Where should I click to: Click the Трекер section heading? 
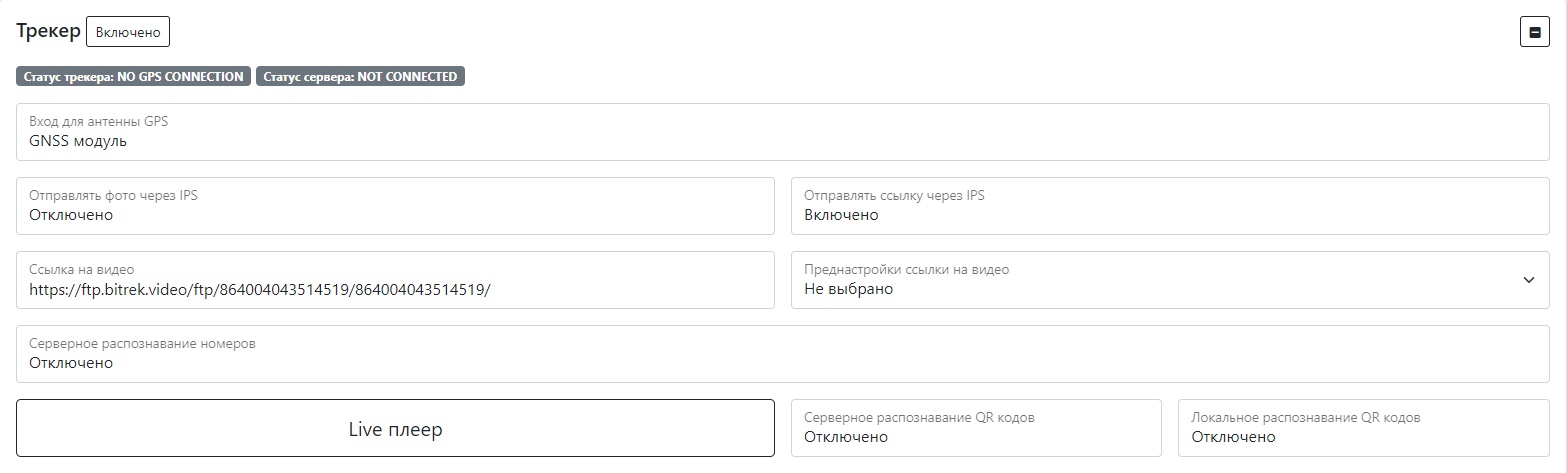pyautogui.click(x=48, y=31)
